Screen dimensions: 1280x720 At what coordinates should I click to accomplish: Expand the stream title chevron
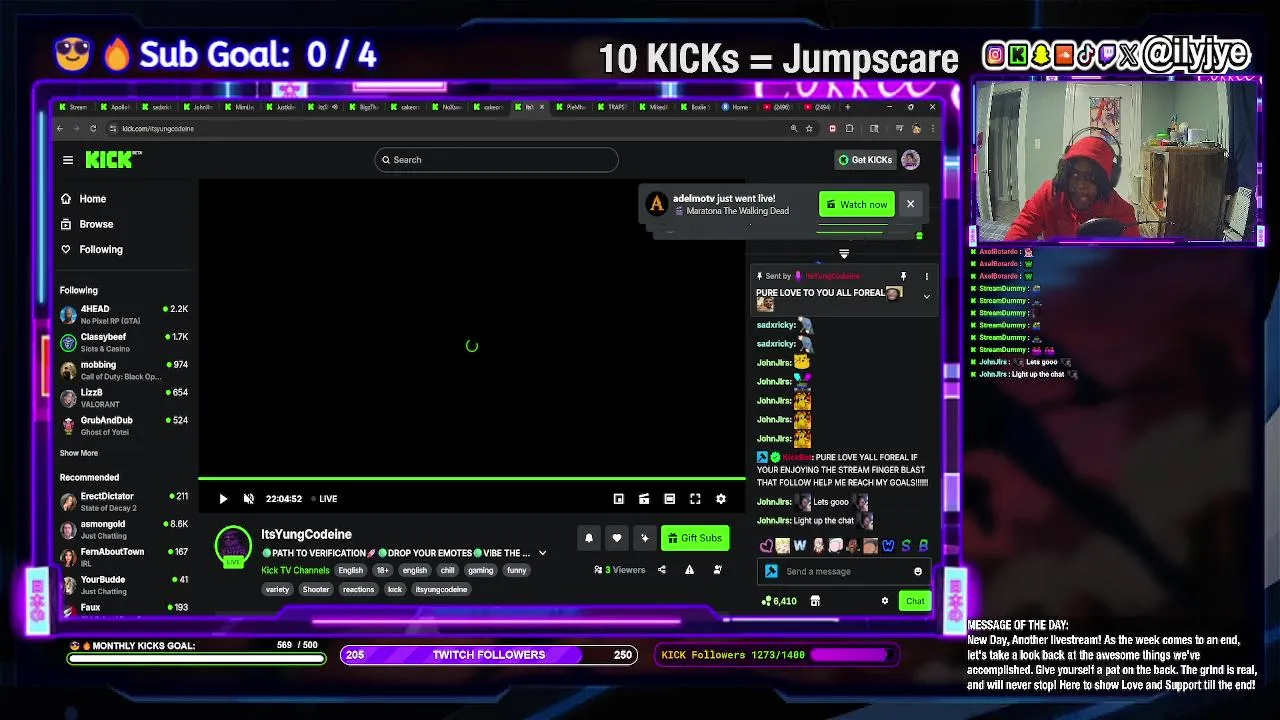(542, 553)
